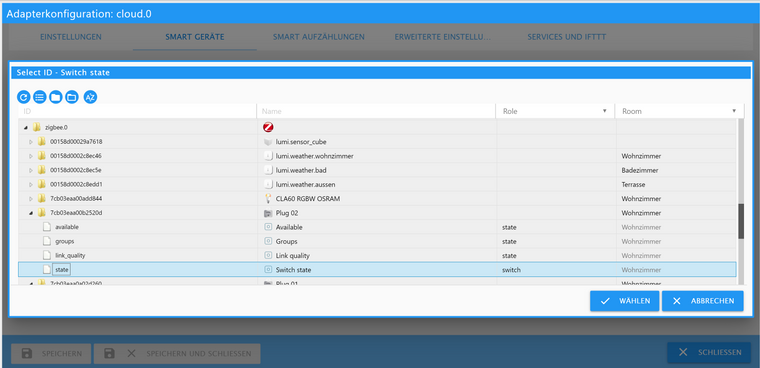Image resolution: width=760 pixels, height=368 pixels.
Task: Click the Name filter input field
Action: tap(377, 111)
